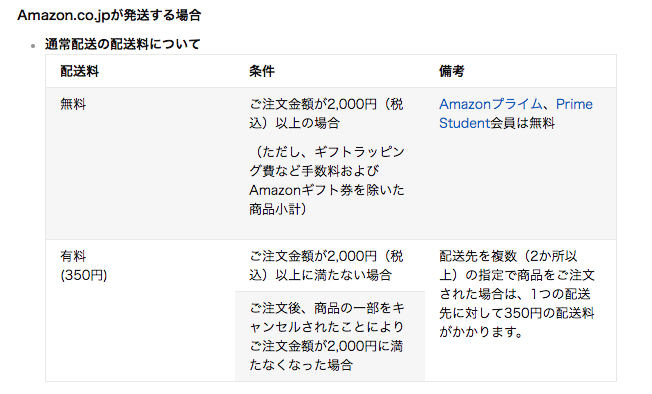
Task: Click the 会員は無料 text after Student link
Action: tap(523, 123)
